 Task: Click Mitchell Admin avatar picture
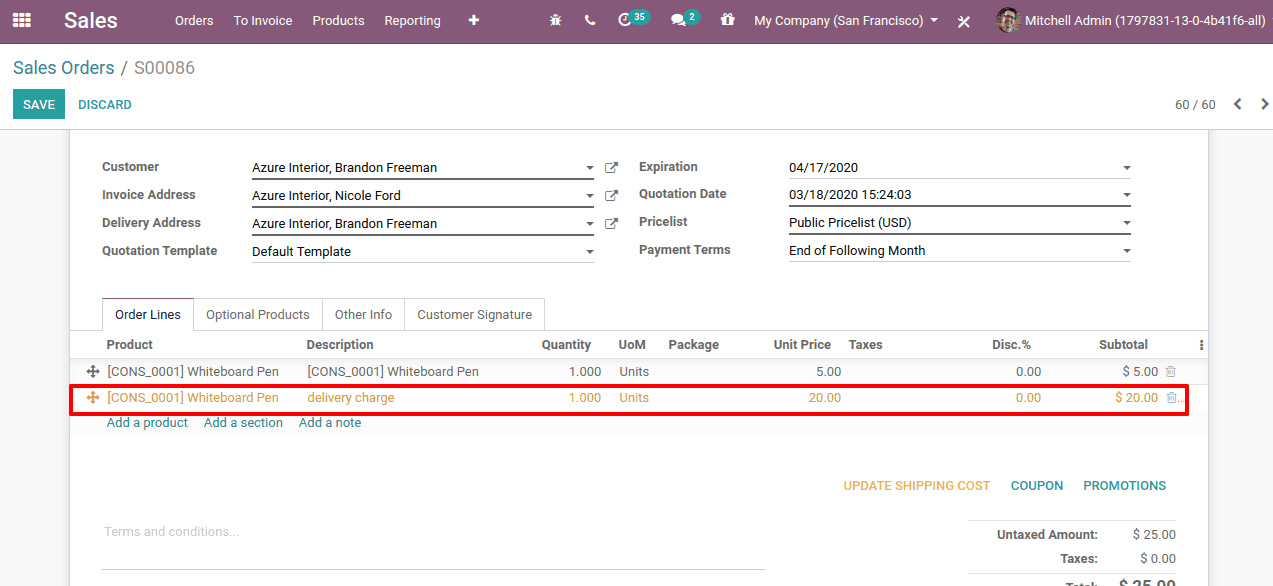(1008, 20)
